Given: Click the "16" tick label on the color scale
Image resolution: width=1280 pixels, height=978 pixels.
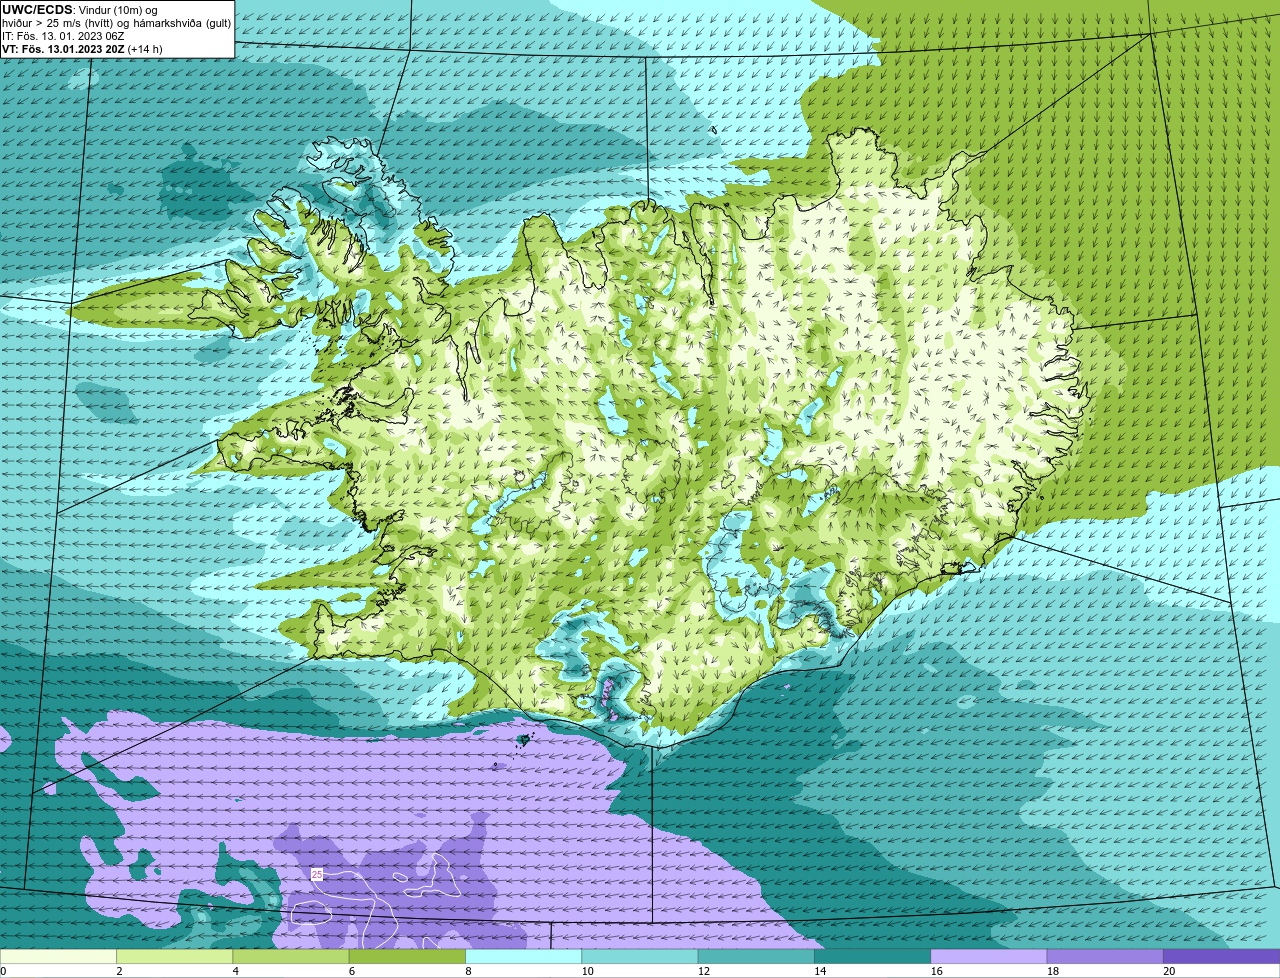Looking at the screenshot, I should 936,971.
